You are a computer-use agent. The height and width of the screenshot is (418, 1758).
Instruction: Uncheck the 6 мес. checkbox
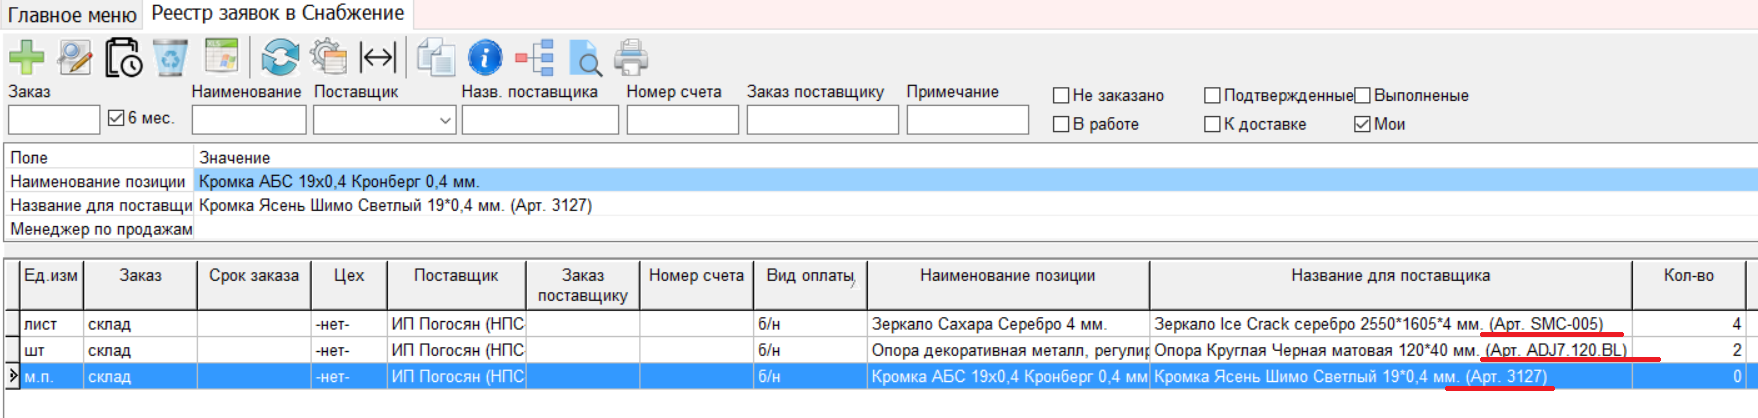pos(116,118)
